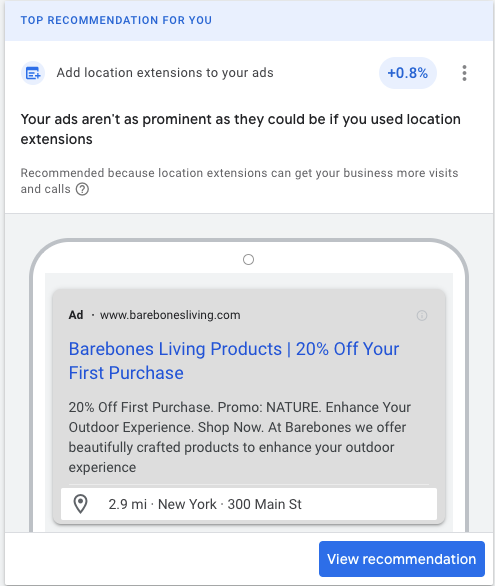Click the 'Your ads aren't as prominent' heading
The width and height of the screenshot is (495, 586).
[241, 129]
